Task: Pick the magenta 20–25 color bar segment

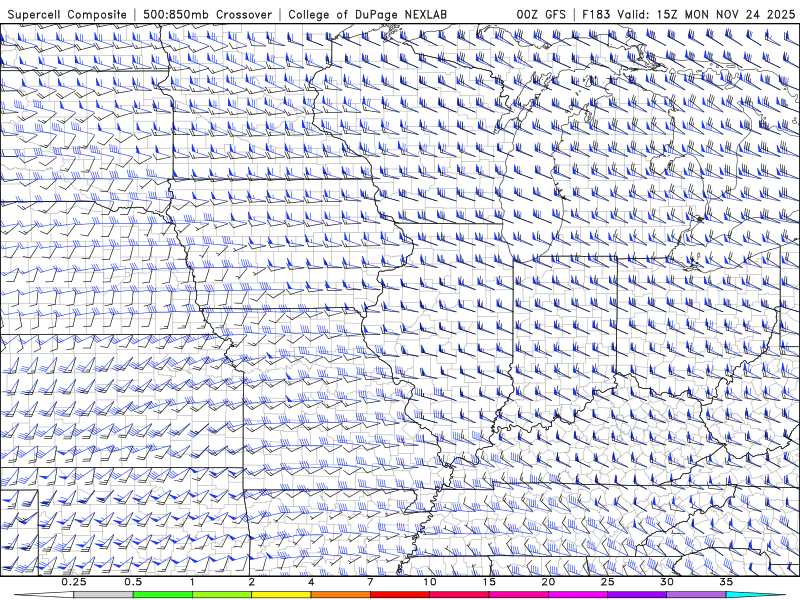Action: pyautogui.click(x=578, y=595)
